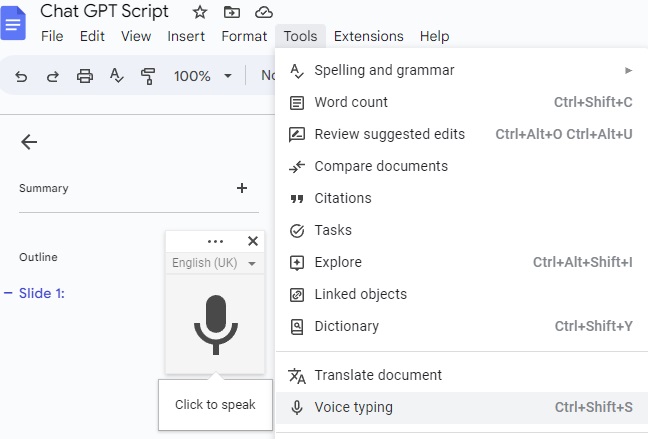Click the undo arrow in toolbar
The height and width of the screenshot is (439, 648).
(22, 76)
